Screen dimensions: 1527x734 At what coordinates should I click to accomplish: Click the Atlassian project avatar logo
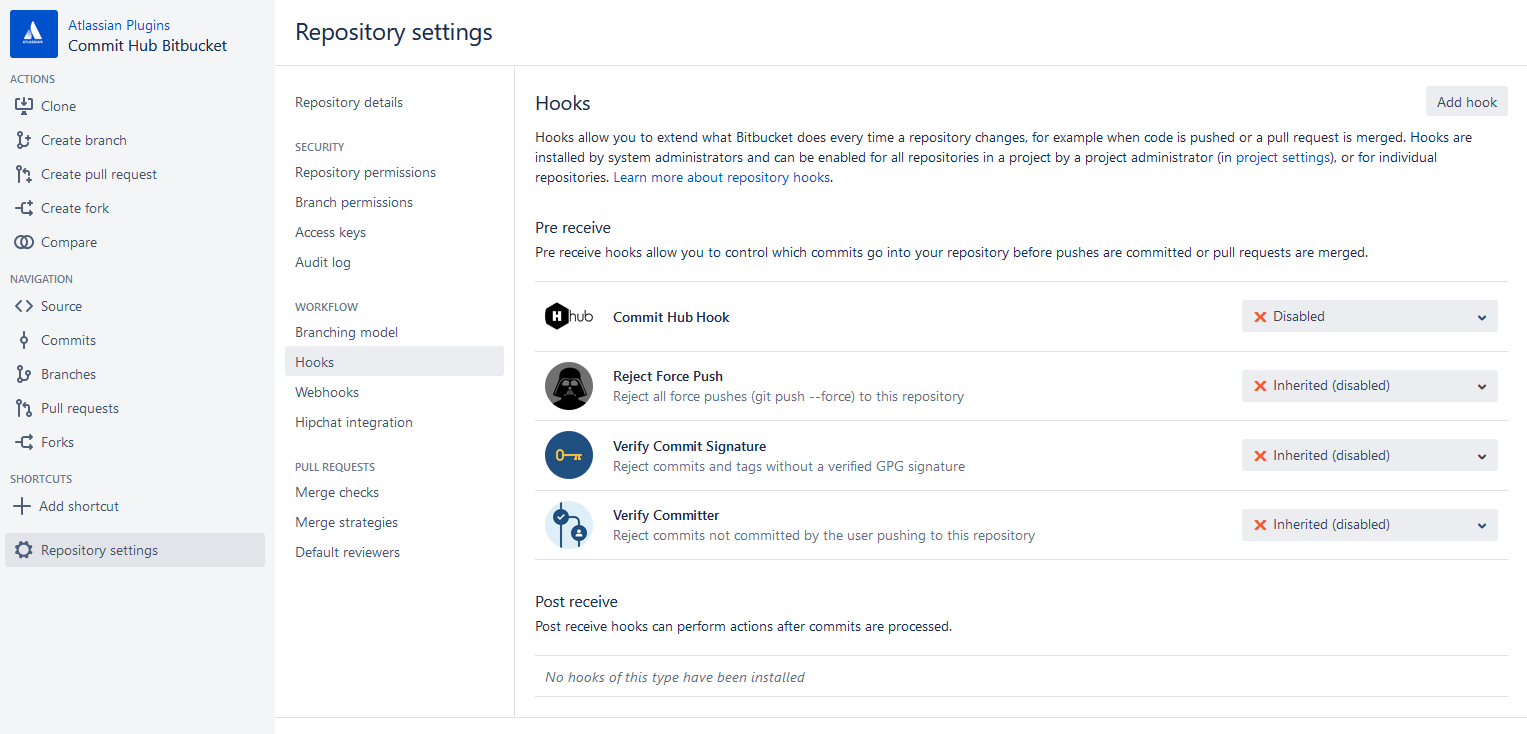(34, 34)
